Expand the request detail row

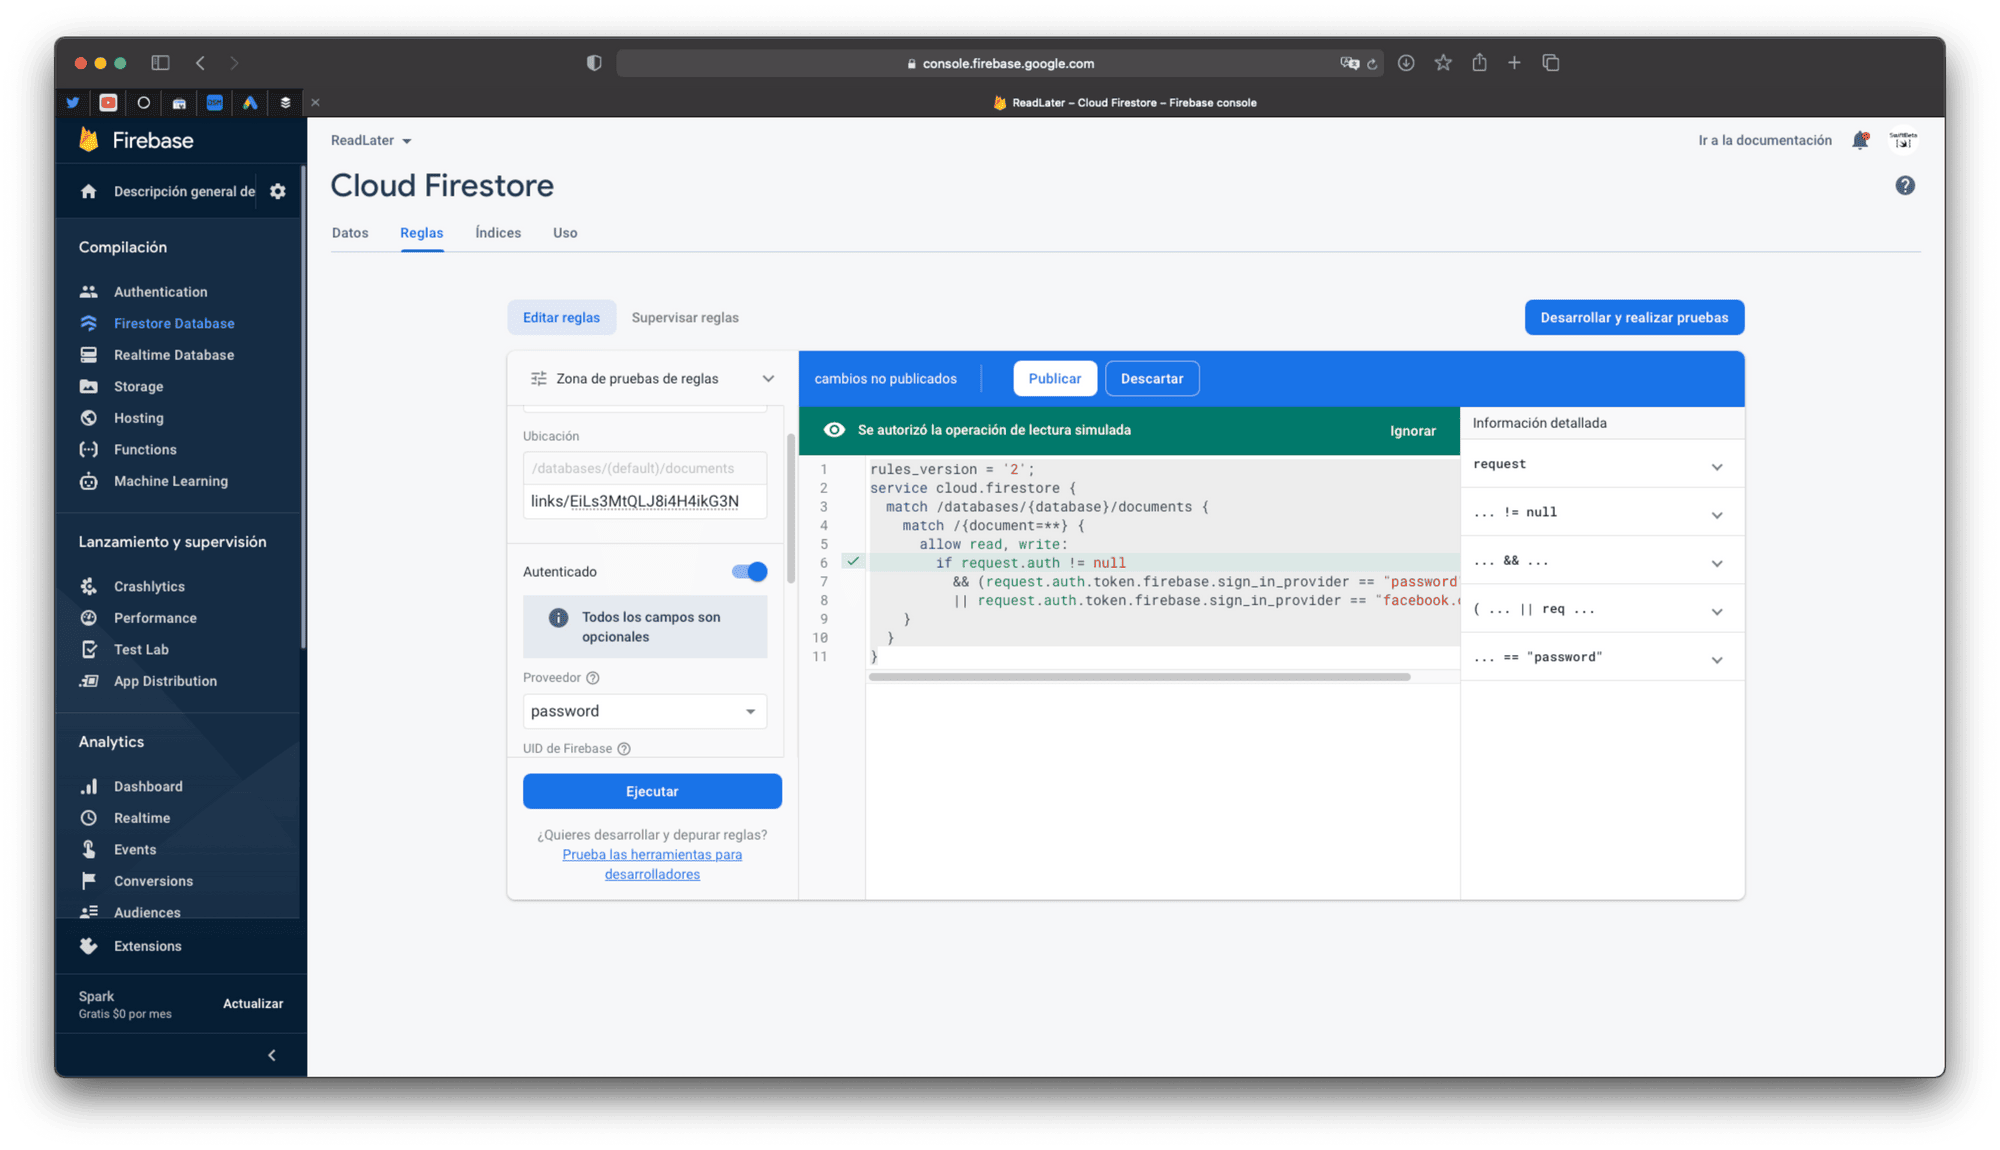click(x=1601, y=464)
